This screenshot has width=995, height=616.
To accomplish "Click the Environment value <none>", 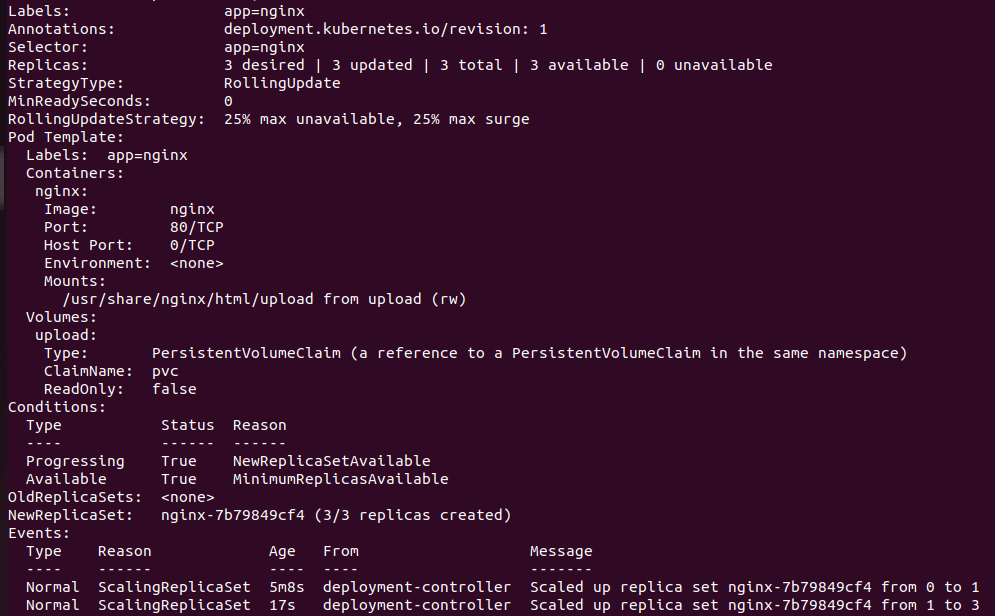I will [196, 263].
